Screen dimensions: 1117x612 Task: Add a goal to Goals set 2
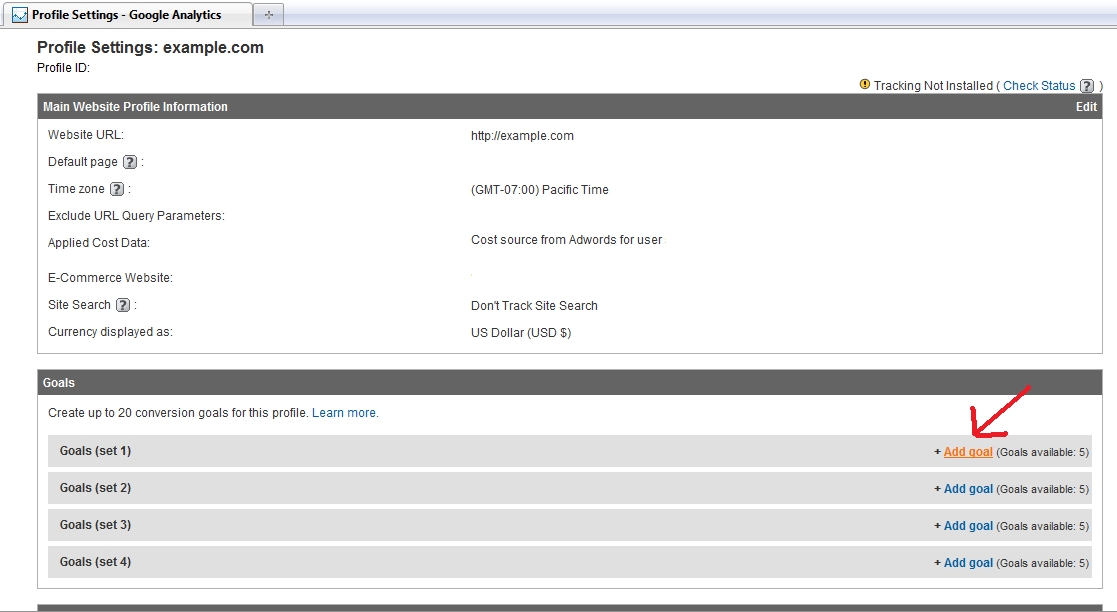click(x=967, y=488)
